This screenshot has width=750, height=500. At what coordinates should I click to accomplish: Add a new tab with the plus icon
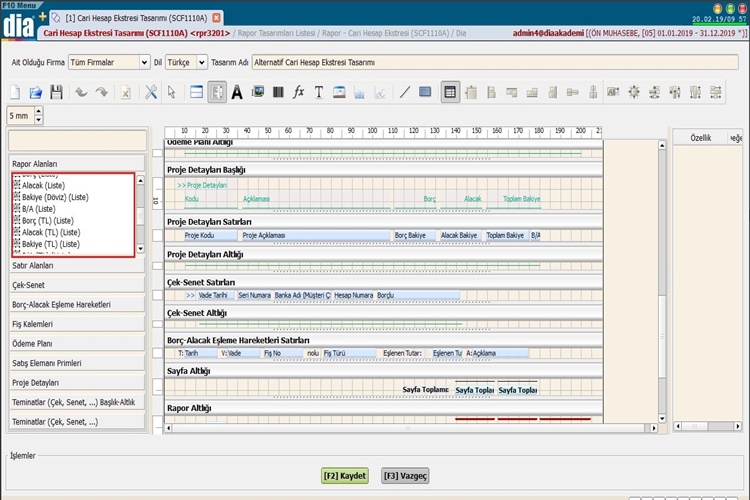[43, 17]
